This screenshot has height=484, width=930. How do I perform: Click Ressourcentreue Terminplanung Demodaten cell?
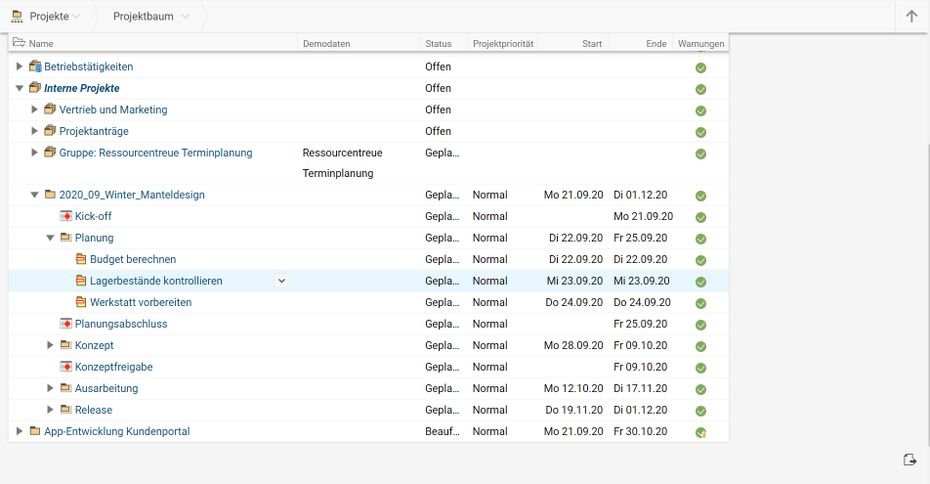pyautogui.click(x=342, y=163)
